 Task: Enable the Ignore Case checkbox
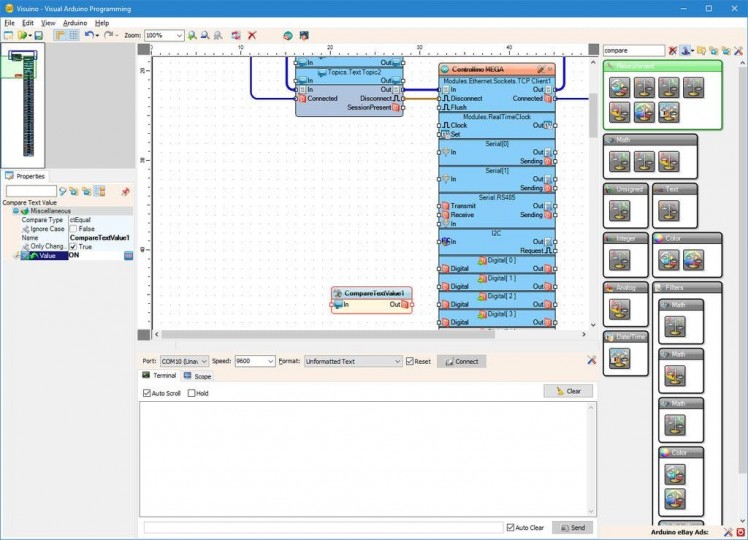(73, 229)
